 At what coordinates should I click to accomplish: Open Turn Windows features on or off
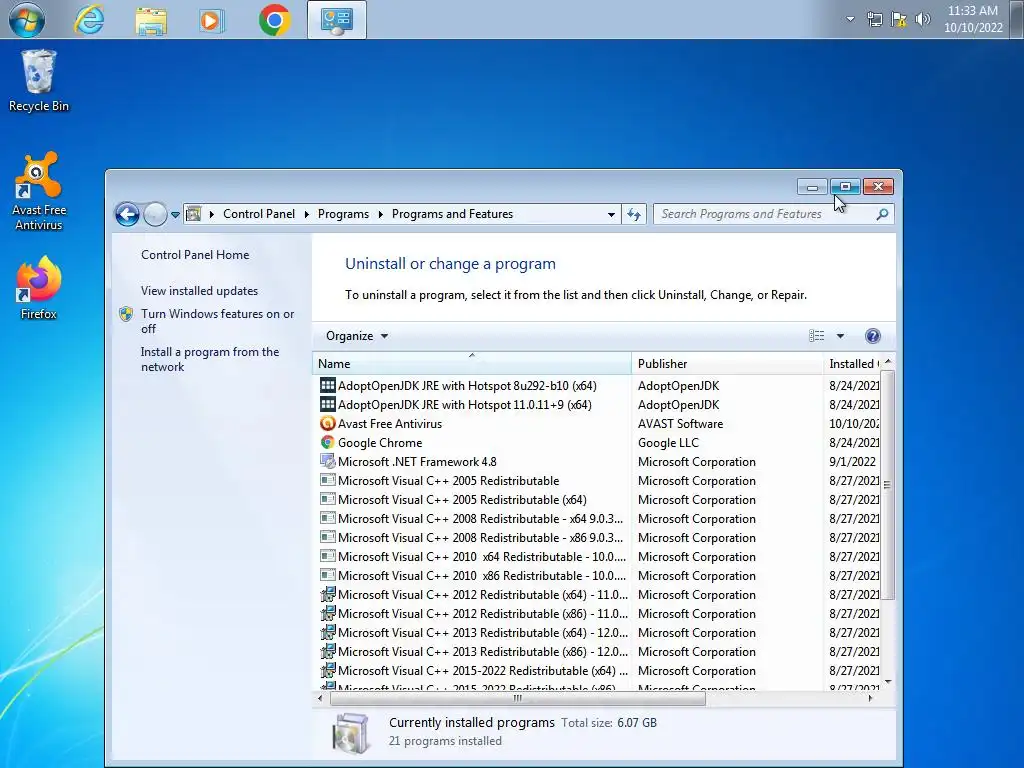pyautogui.click(x=217, y=321)
